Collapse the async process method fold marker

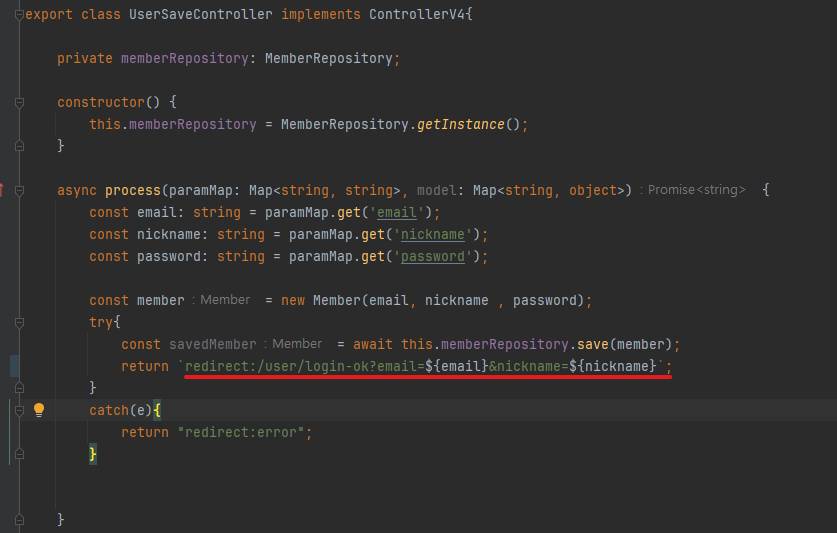(x=19, y=190)
